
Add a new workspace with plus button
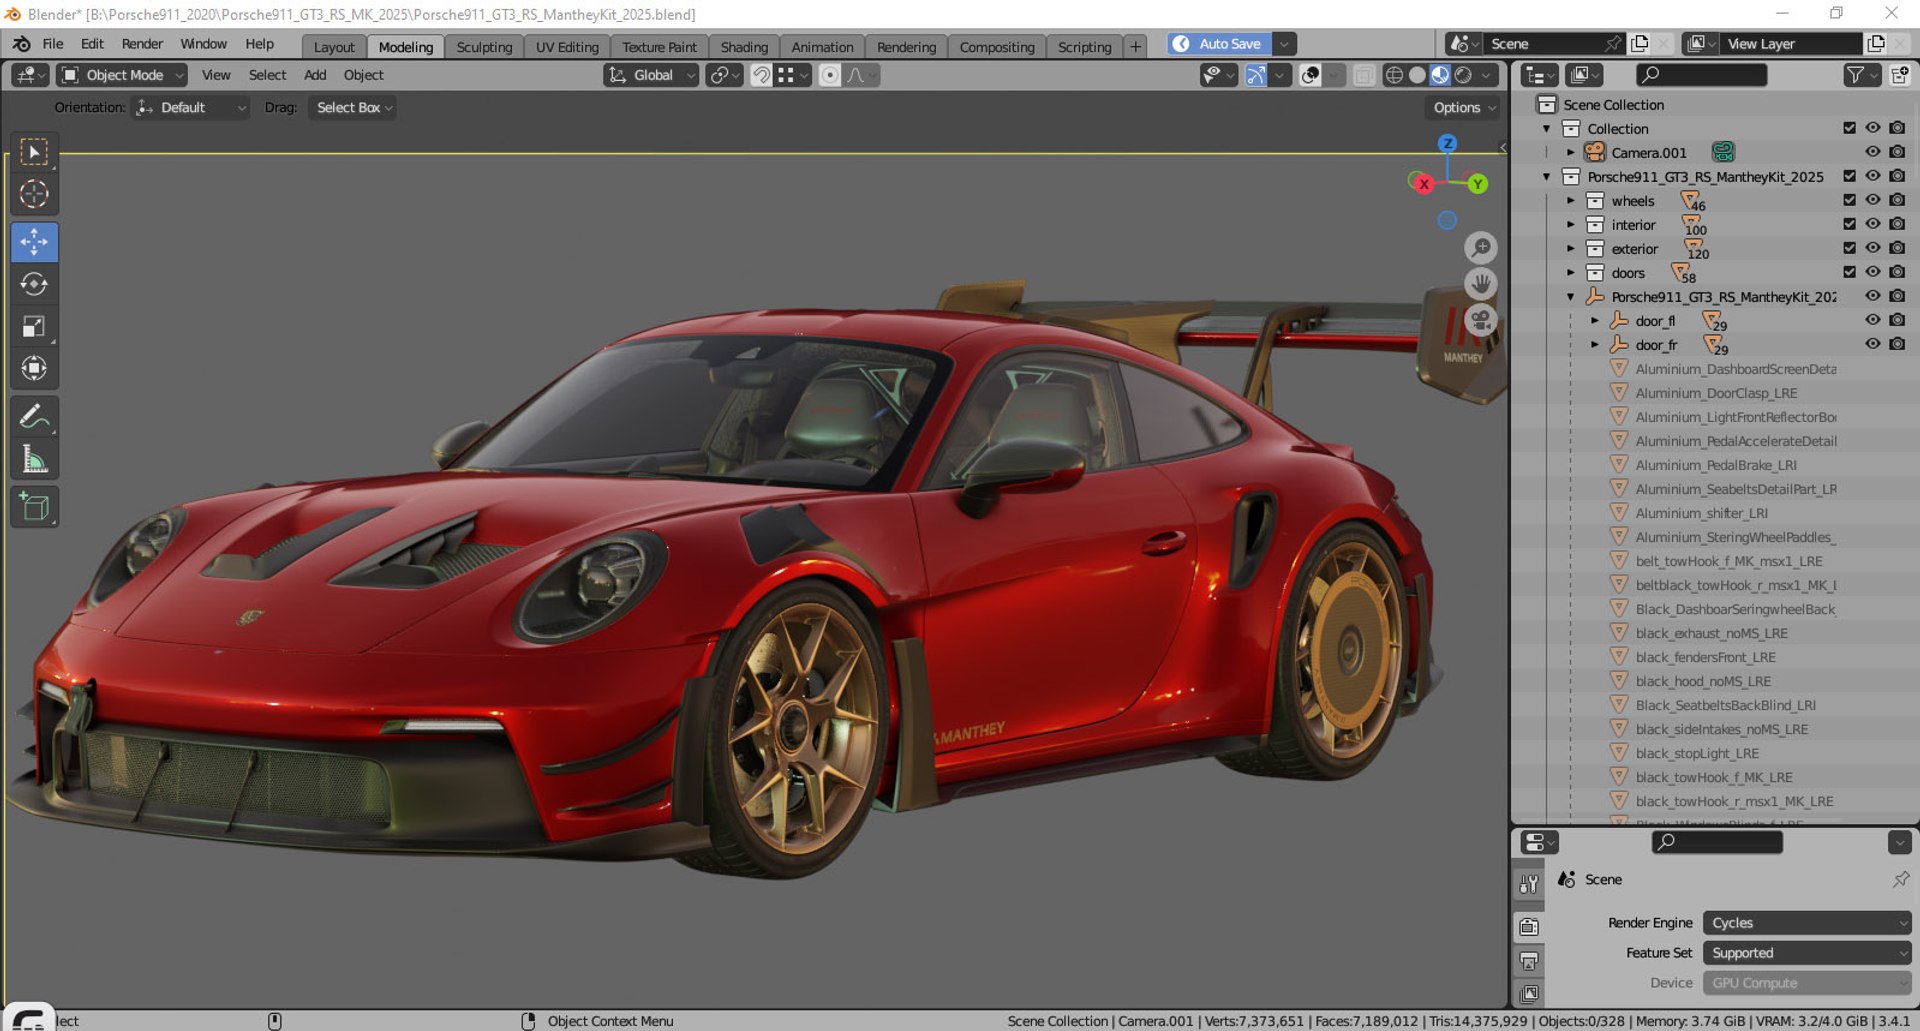pos(1135,47)
